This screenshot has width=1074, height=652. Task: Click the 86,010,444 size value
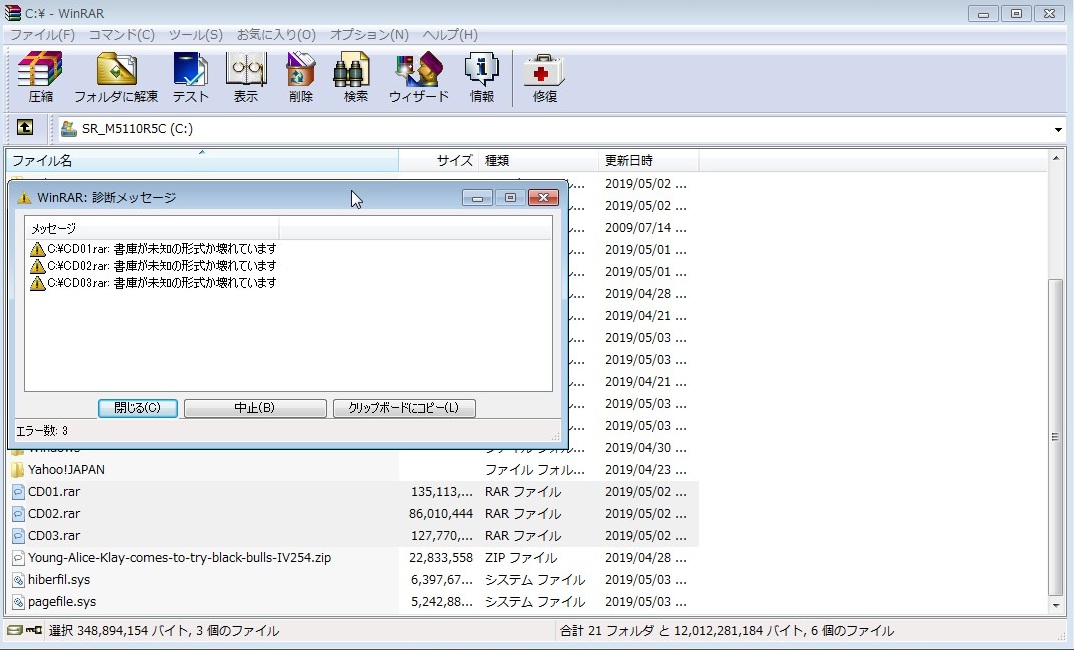441,514
